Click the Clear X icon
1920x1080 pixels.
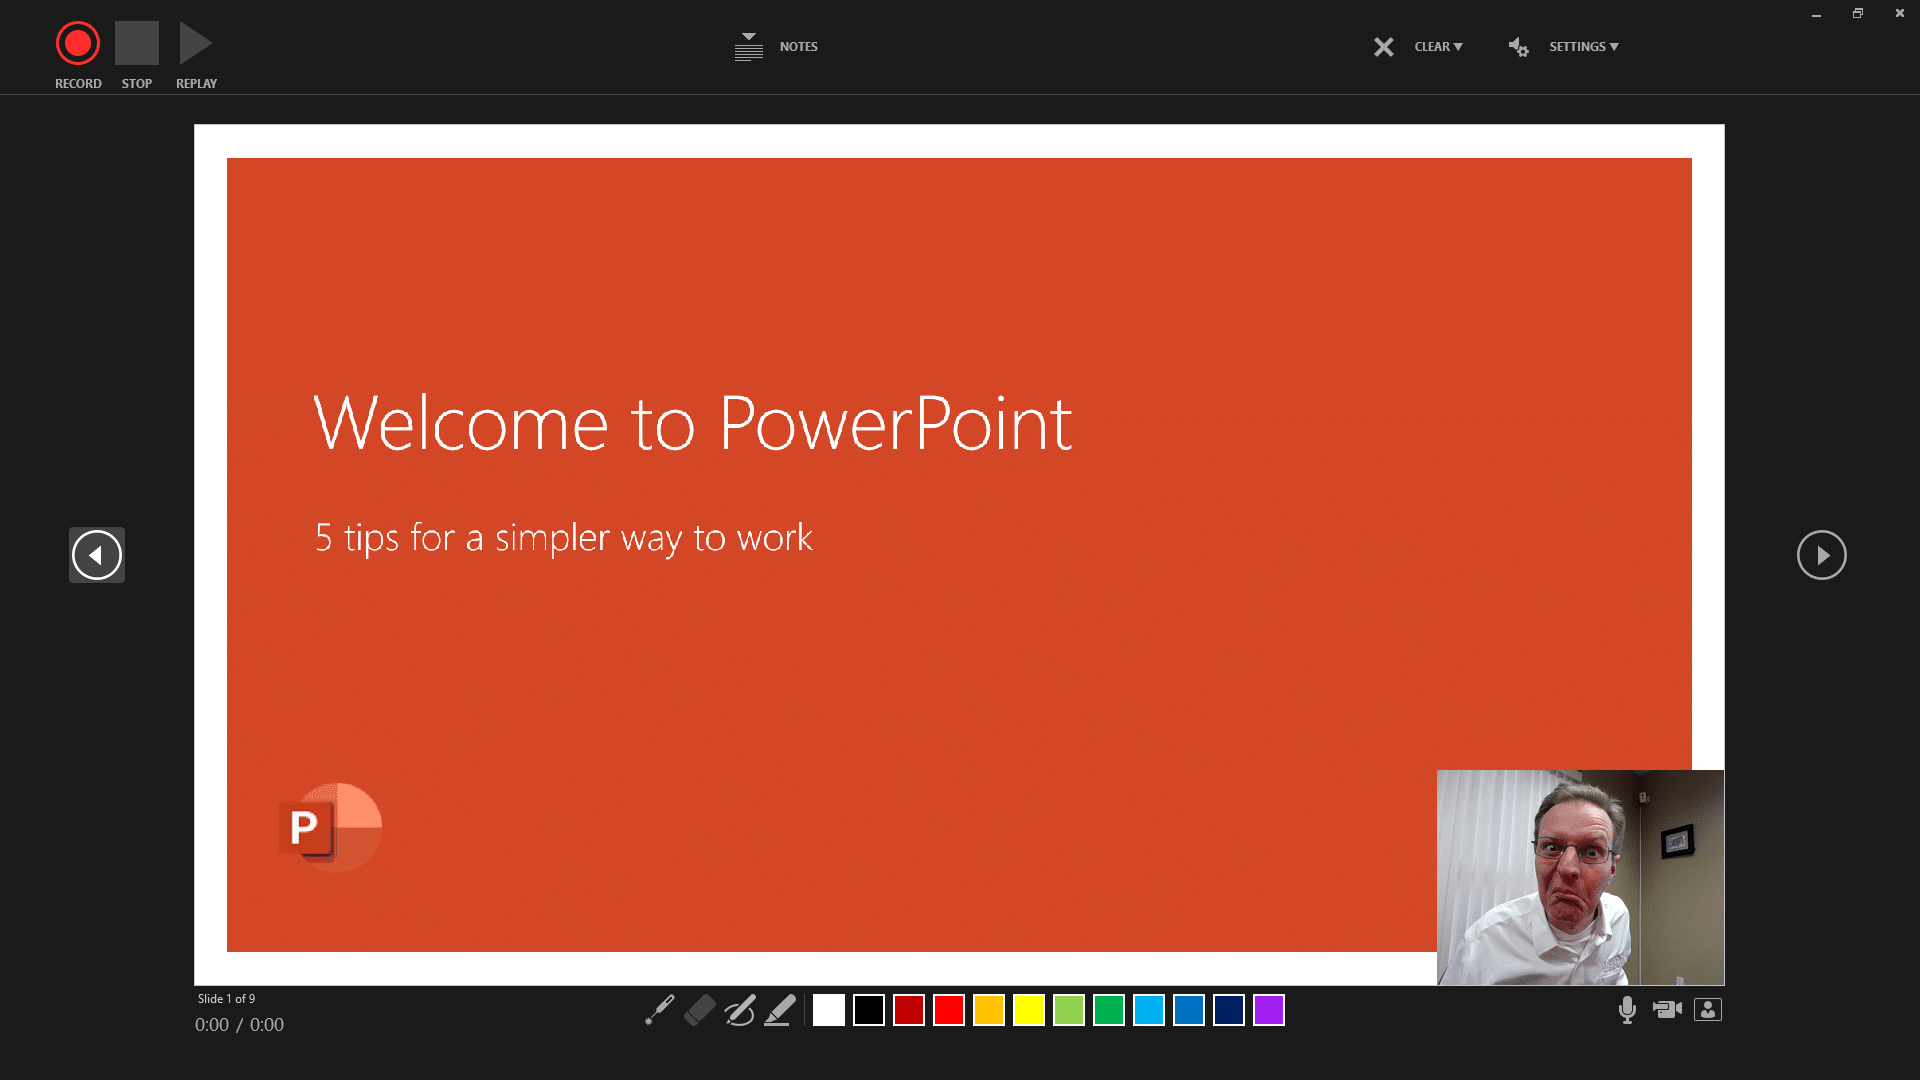(1384, 47)
